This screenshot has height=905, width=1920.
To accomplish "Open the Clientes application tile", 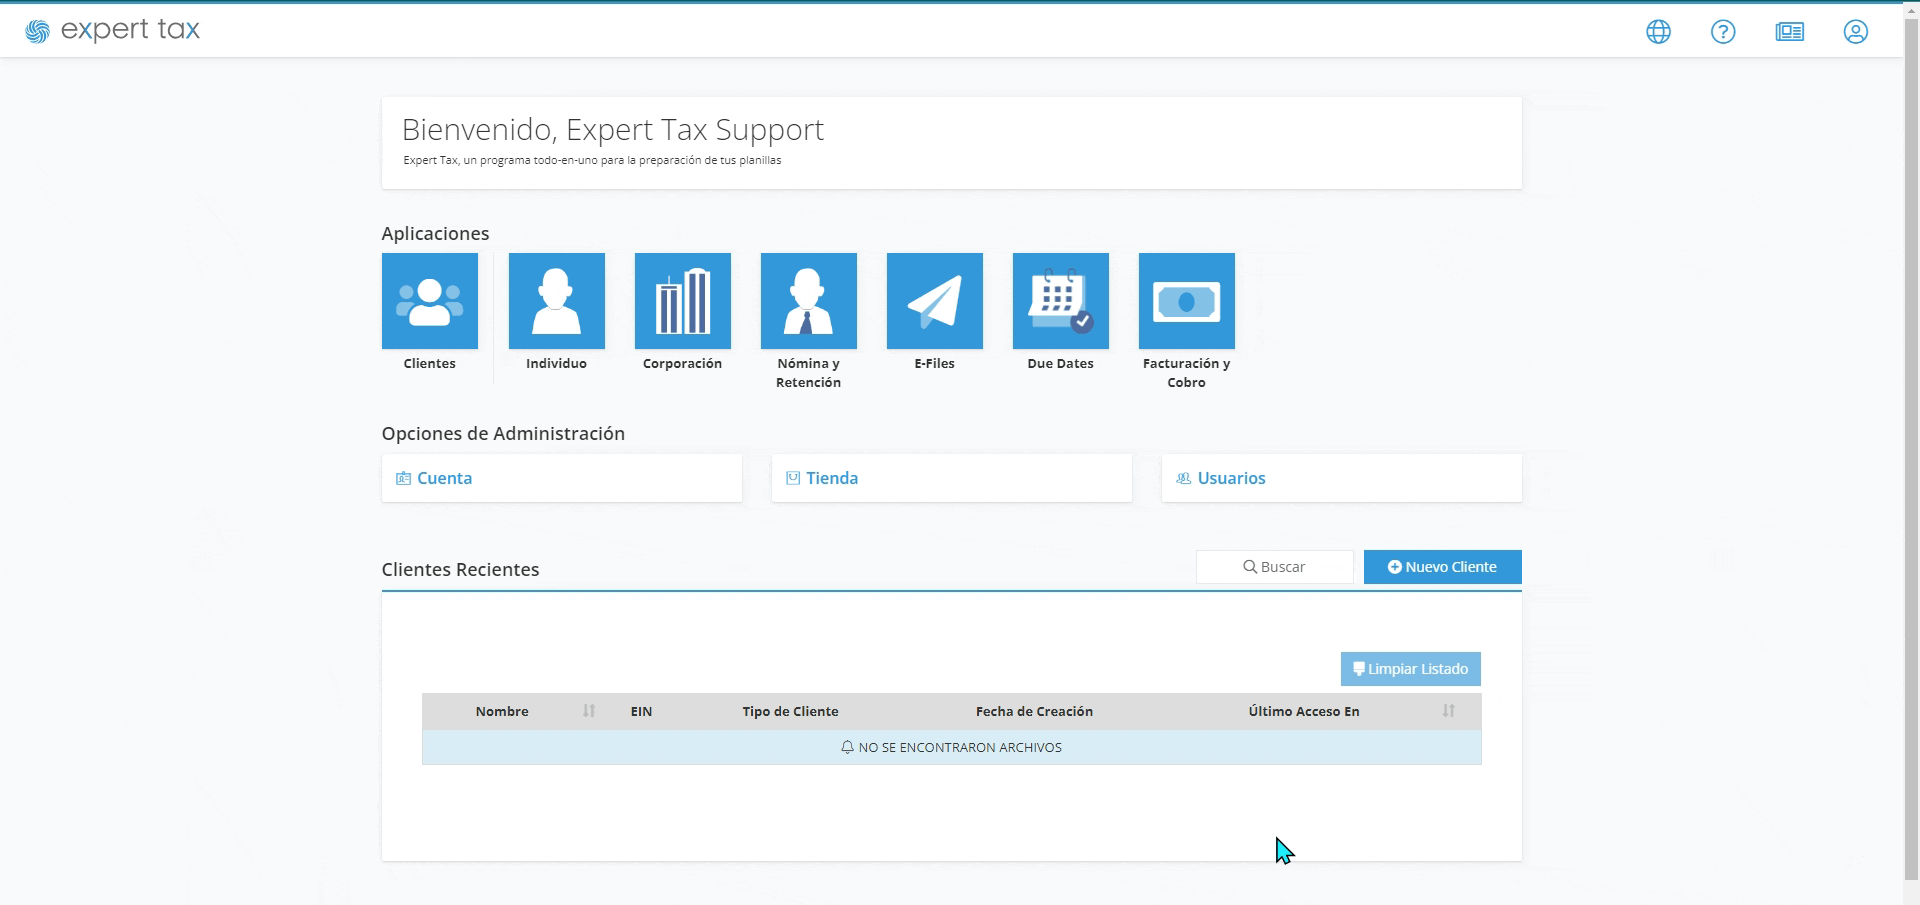I will (430, 301).
